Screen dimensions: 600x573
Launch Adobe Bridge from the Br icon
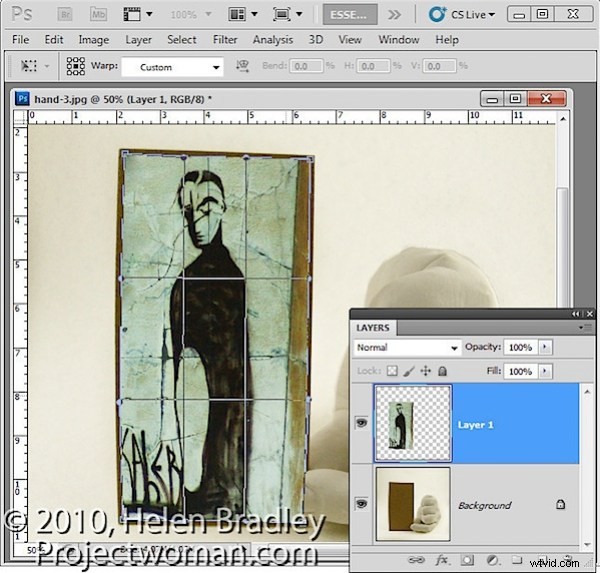click(x=65, y=15)
